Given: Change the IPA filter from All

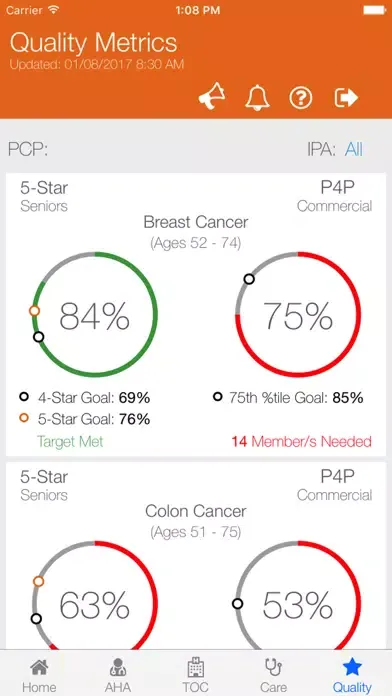Looking at the screenshot, I should pyautogui.click(x=354, y=149).
